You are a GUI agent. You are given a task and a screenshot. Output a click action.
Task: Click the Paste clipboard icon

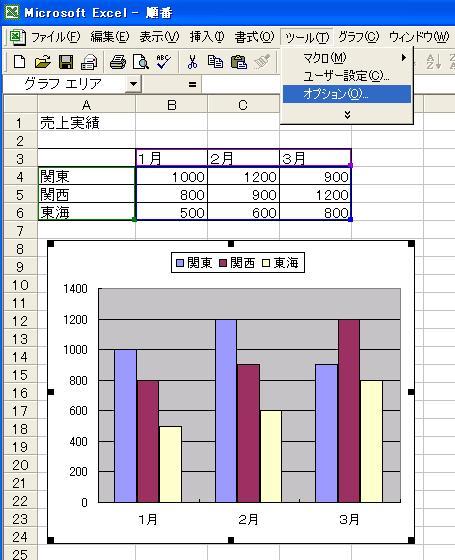pyautogui.click(x=239, y=62)
